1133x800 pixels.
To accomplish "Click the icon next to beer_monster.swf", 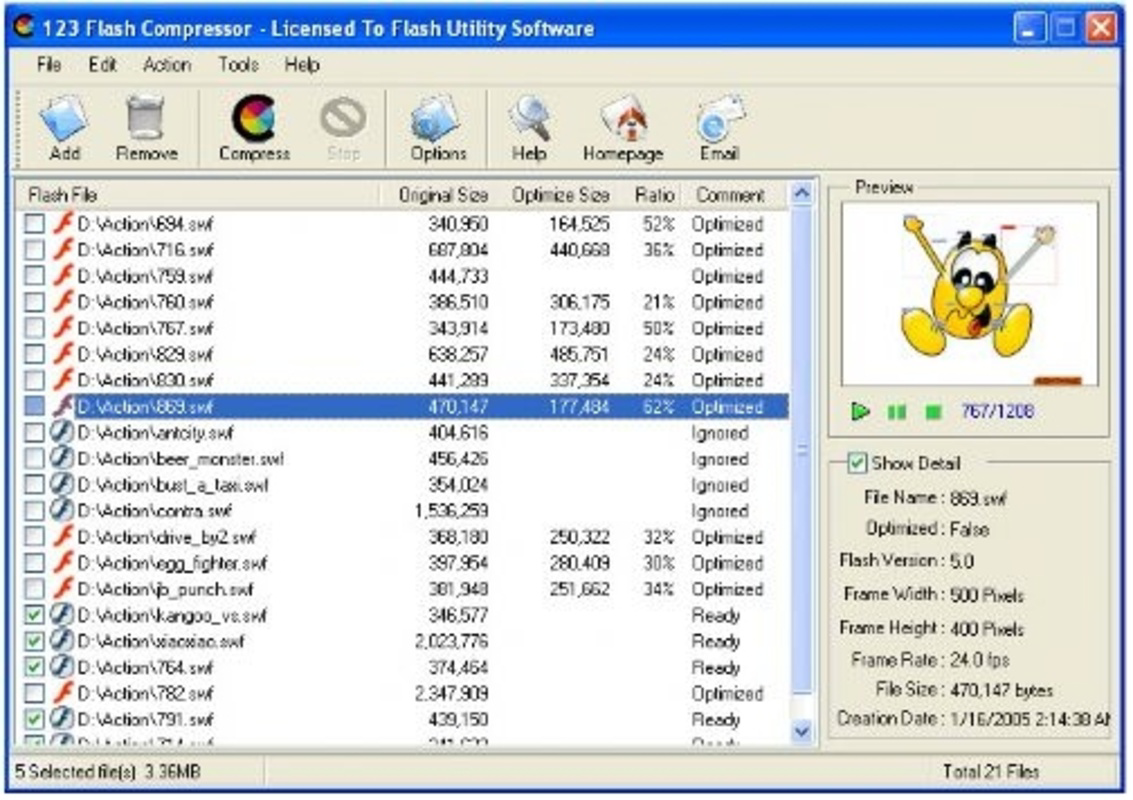I will (x=62, y=458).
